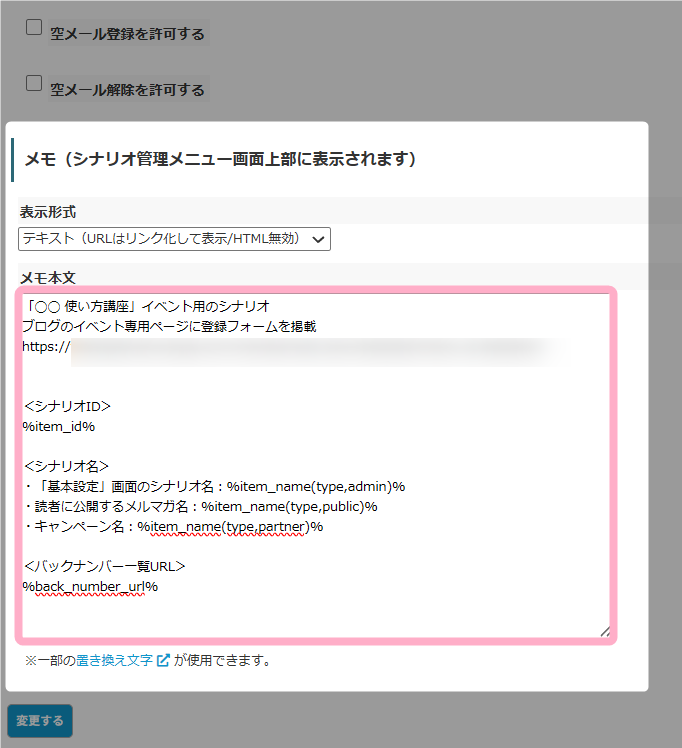Click the empty area below %back_number_url% in memo
682x748 pixels.
pyautogui.click(x=300, y=612)
